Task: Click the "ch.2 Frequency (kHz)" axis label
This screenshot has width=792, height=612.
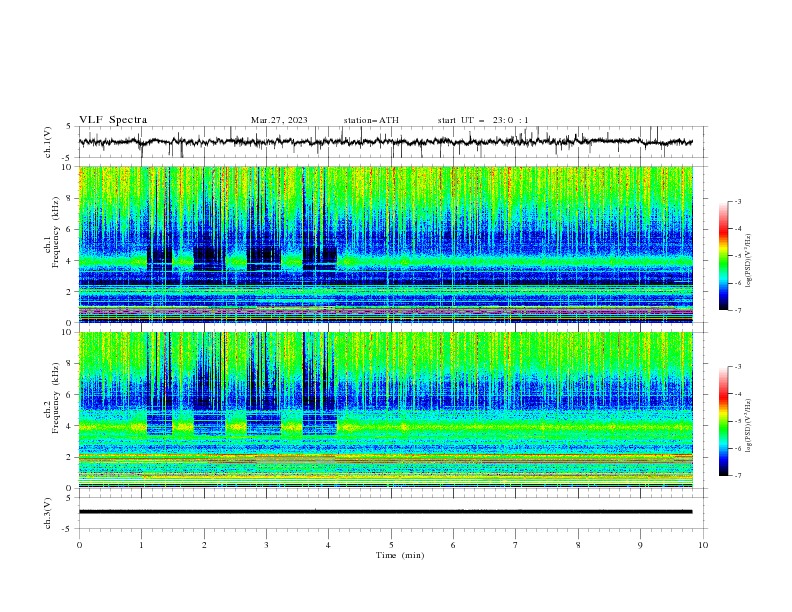Action: click(52, 398)
